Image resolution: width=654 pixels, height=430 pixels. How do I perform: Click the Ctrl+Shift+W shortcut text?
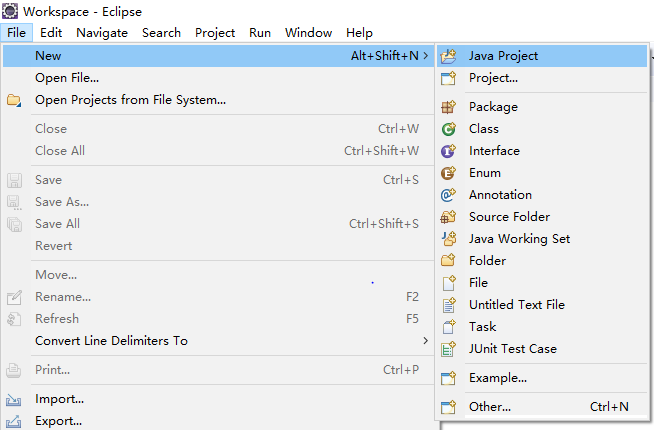pyautogui.click(x=381, y=151)
